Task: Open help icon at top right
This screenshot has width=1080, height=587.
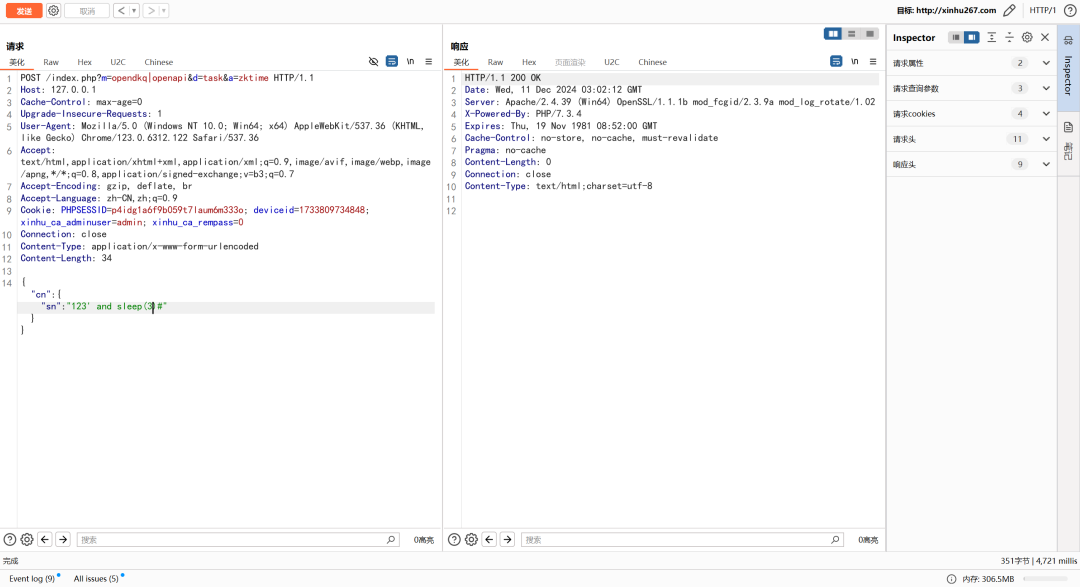Action: (1070, 10)
